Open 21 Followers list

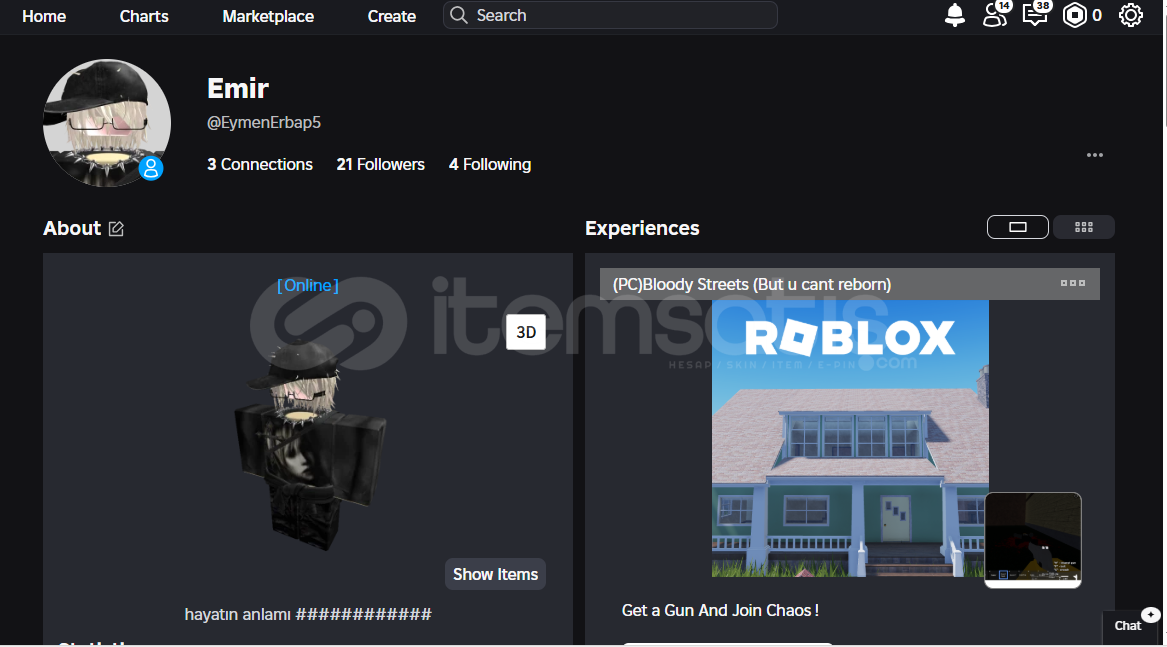click(x=380, y=165)
